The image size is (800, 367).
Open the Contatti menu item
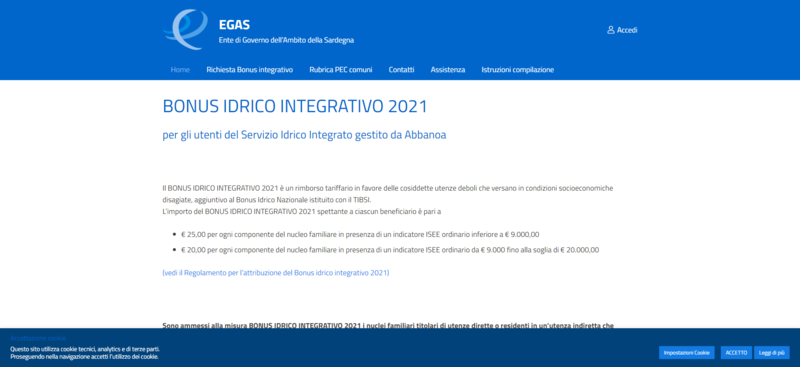click(402, 70)
